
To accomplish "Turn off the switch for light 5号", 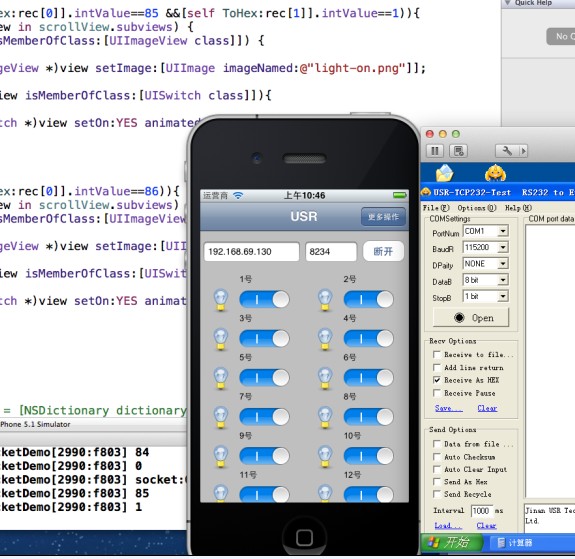I will pyautogui.click(x=264, y=378).
